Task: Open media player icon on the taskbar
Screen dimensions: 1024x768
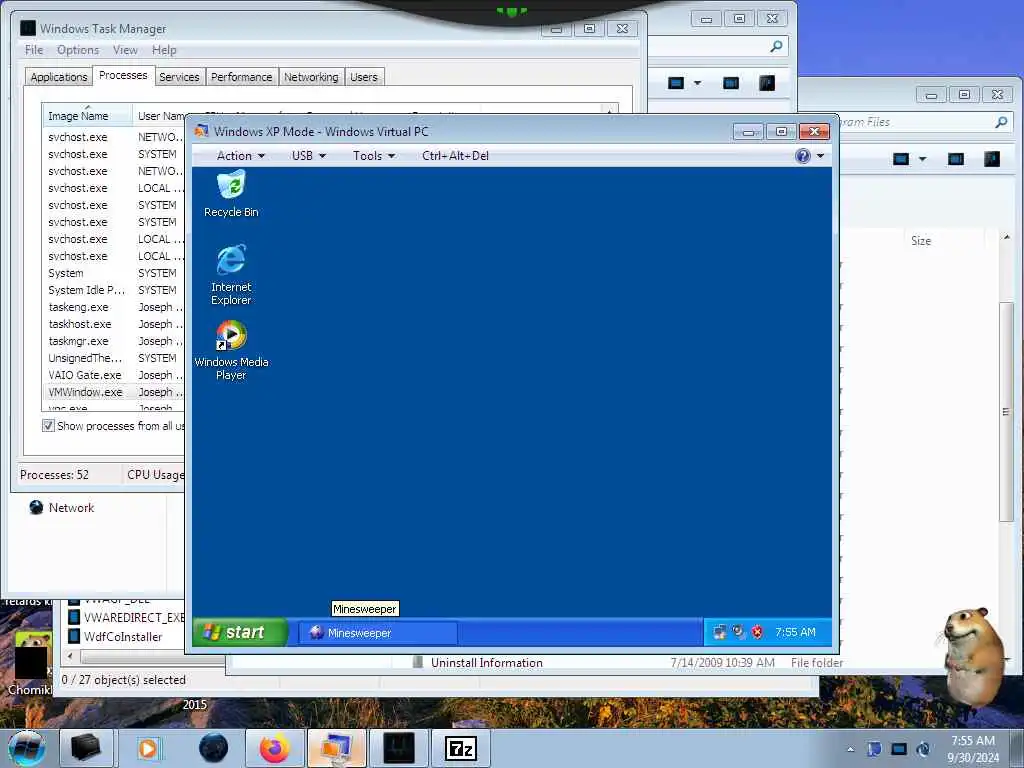Action: [148, 748]
